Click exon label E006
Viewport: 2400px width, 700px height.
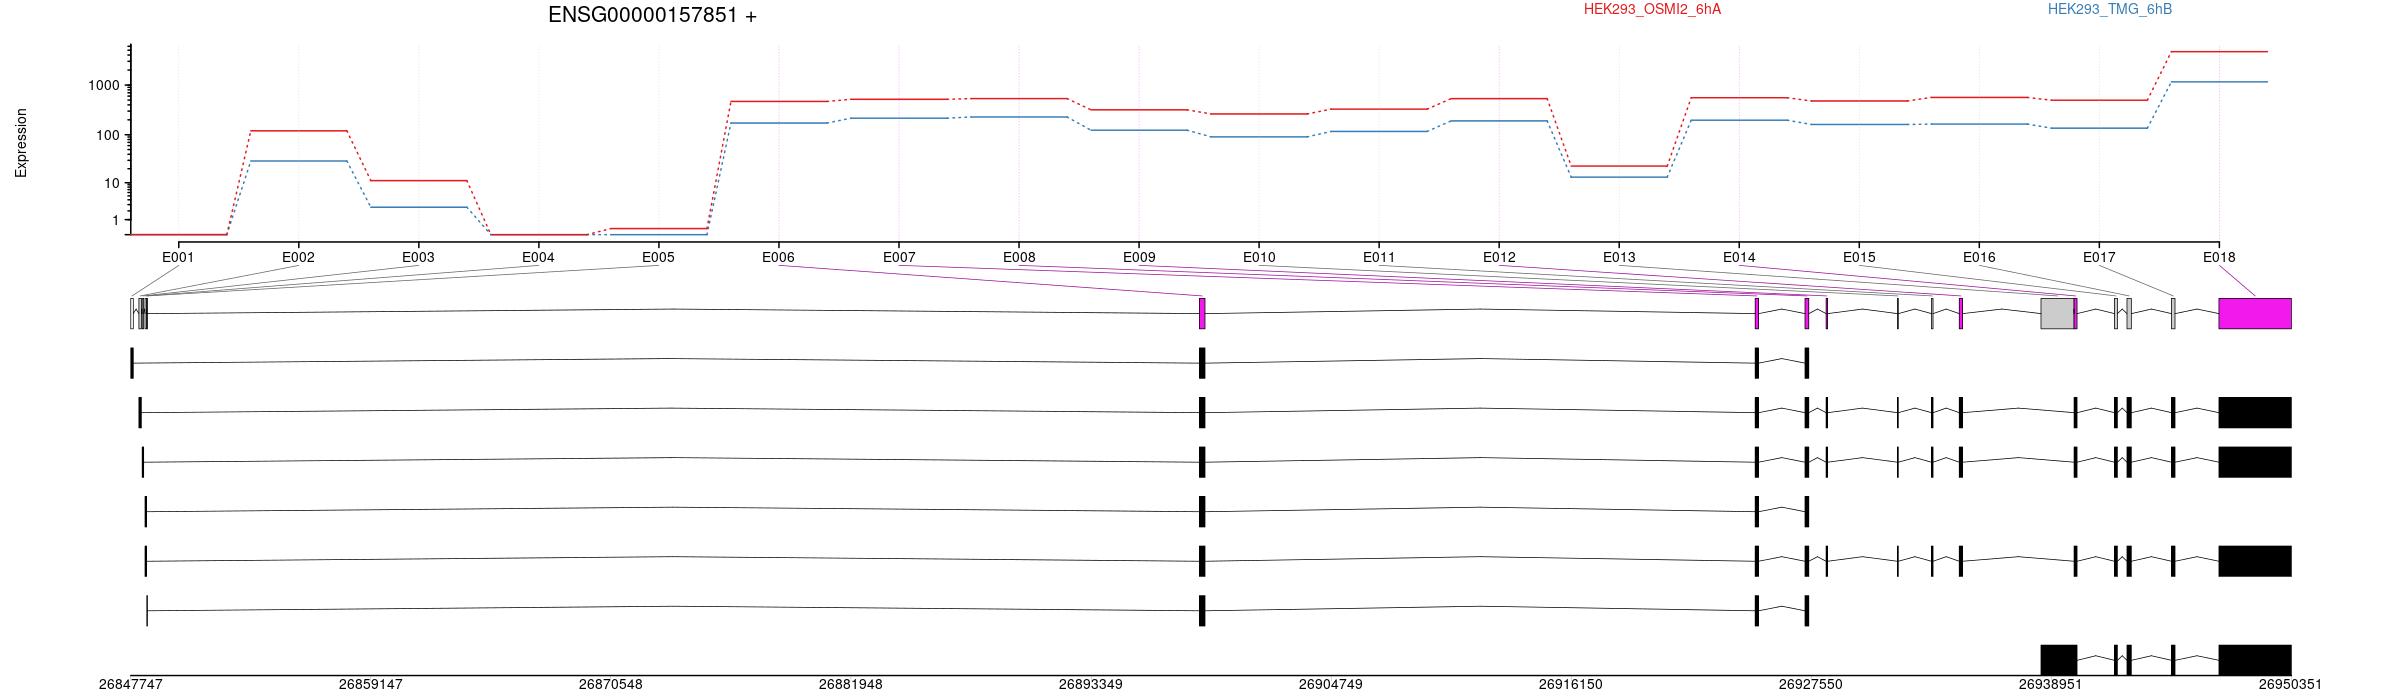pyautogui.click(x=778, y=257)
